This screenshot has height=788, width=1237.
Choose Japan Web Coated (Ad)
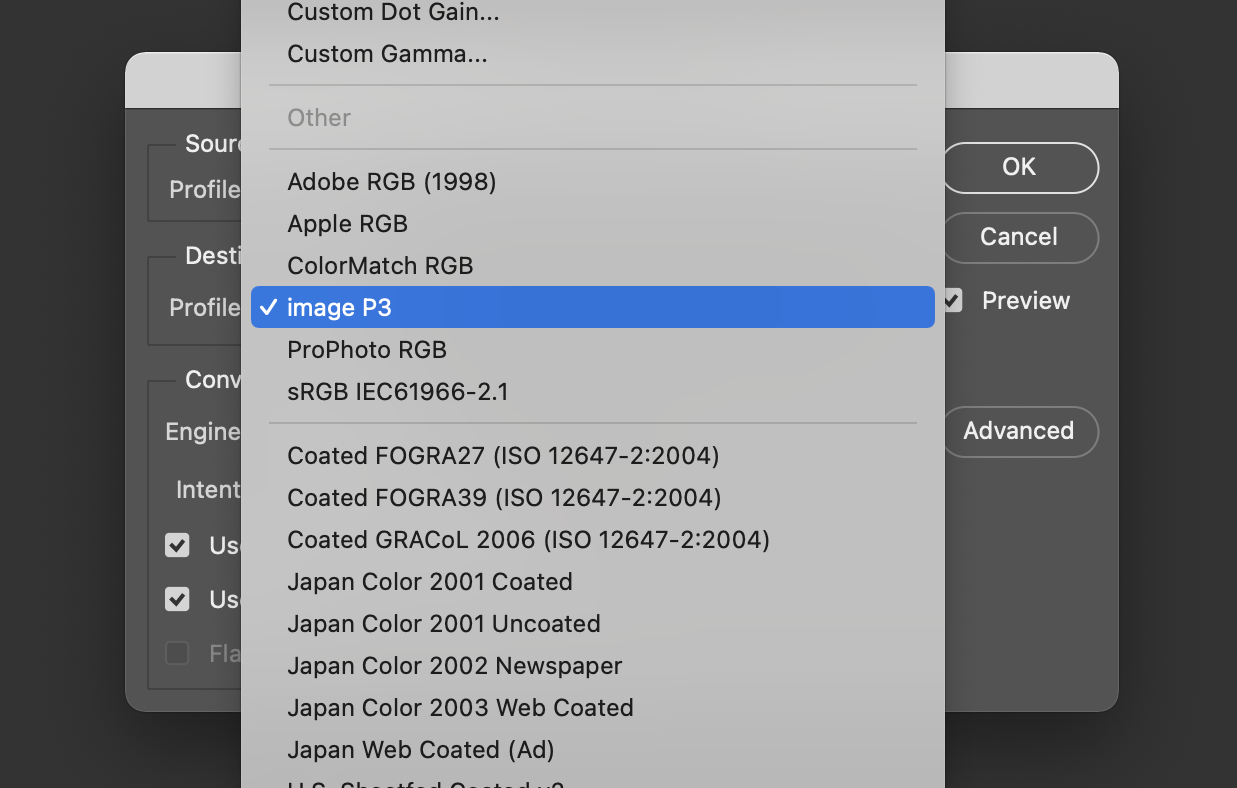pyautogui.click(x=420, y=750)
